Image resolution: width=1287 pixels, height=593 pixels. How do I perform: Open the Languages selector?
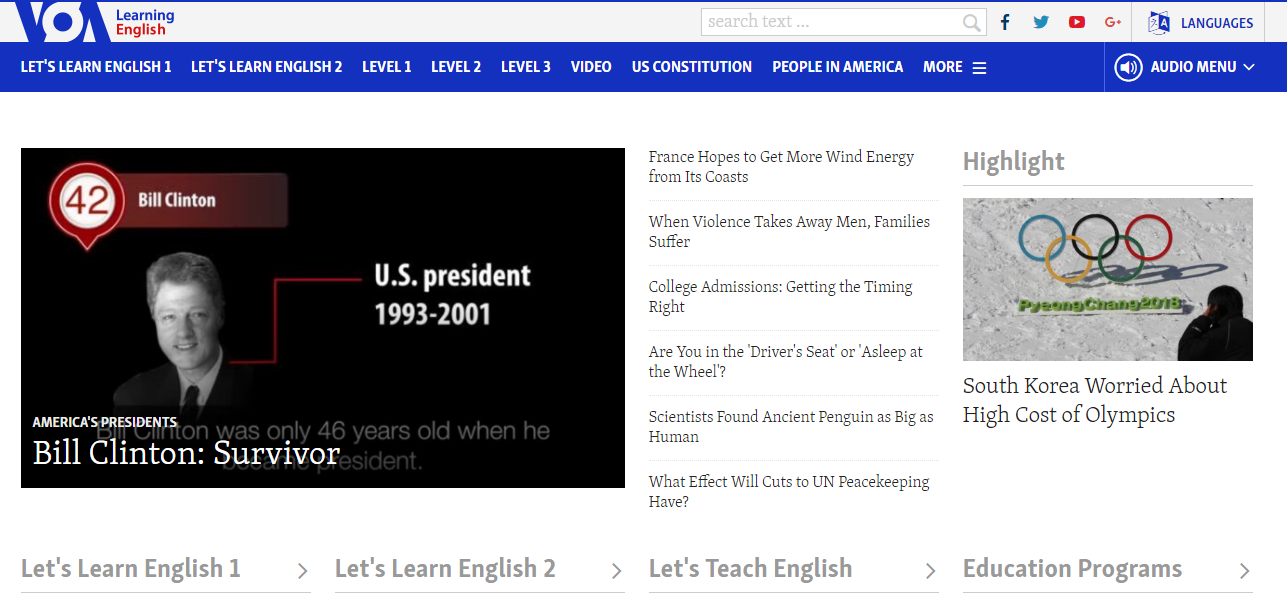(1201, 22)
